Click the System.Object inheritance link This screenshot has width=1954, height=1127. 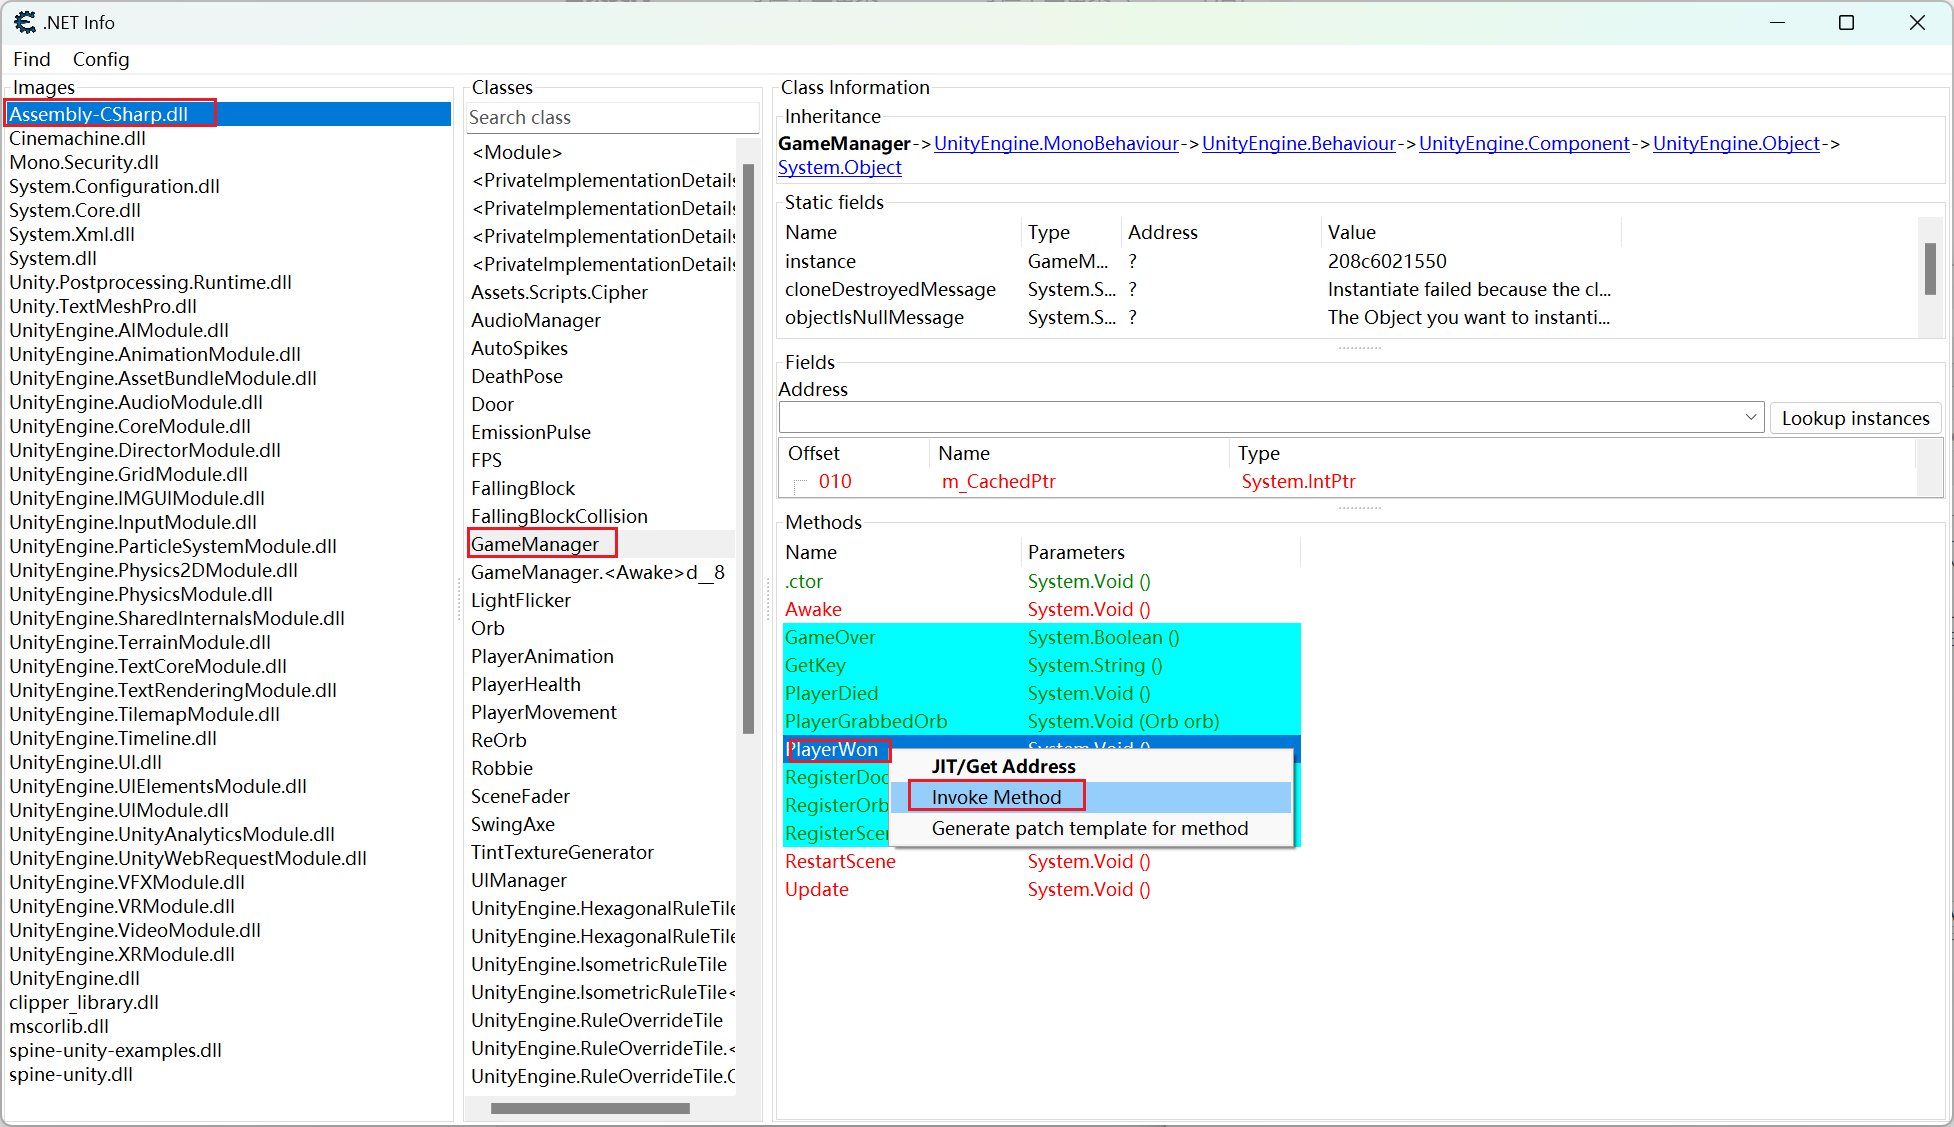coord(839,167)
